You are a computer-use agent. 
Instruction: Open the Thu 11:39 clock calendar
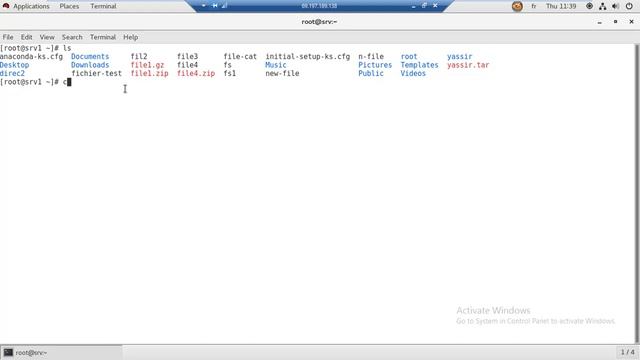(561, 6)
